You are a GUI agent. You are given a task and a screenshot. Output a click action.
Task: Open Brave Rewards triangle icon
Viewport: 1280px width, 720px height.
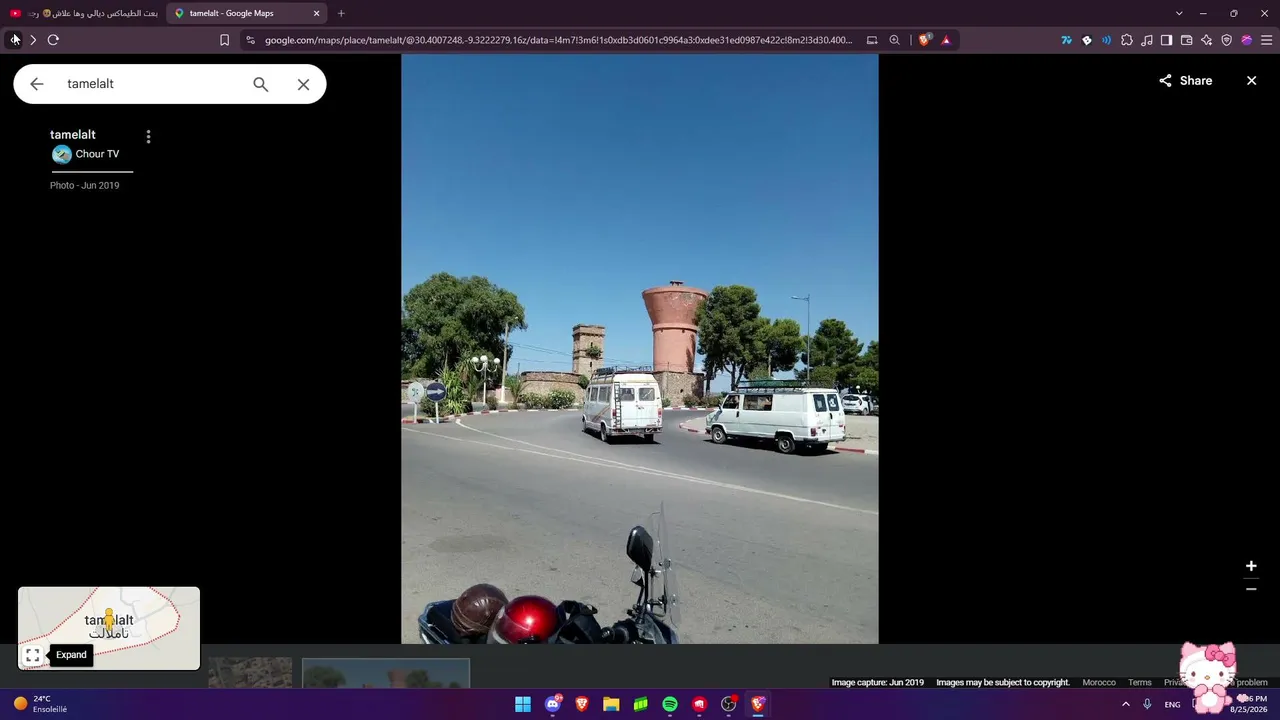pyautogui.click(x=946, y=40)
